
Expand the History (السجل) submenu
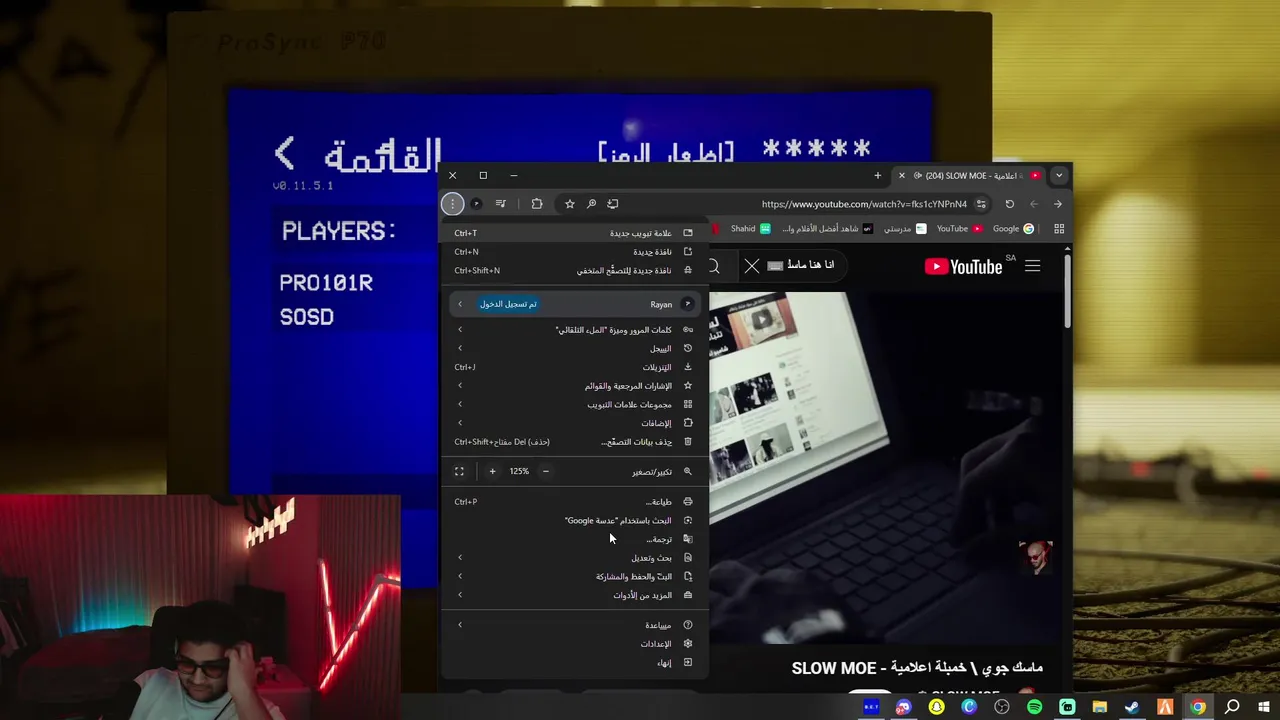point(575,349)
